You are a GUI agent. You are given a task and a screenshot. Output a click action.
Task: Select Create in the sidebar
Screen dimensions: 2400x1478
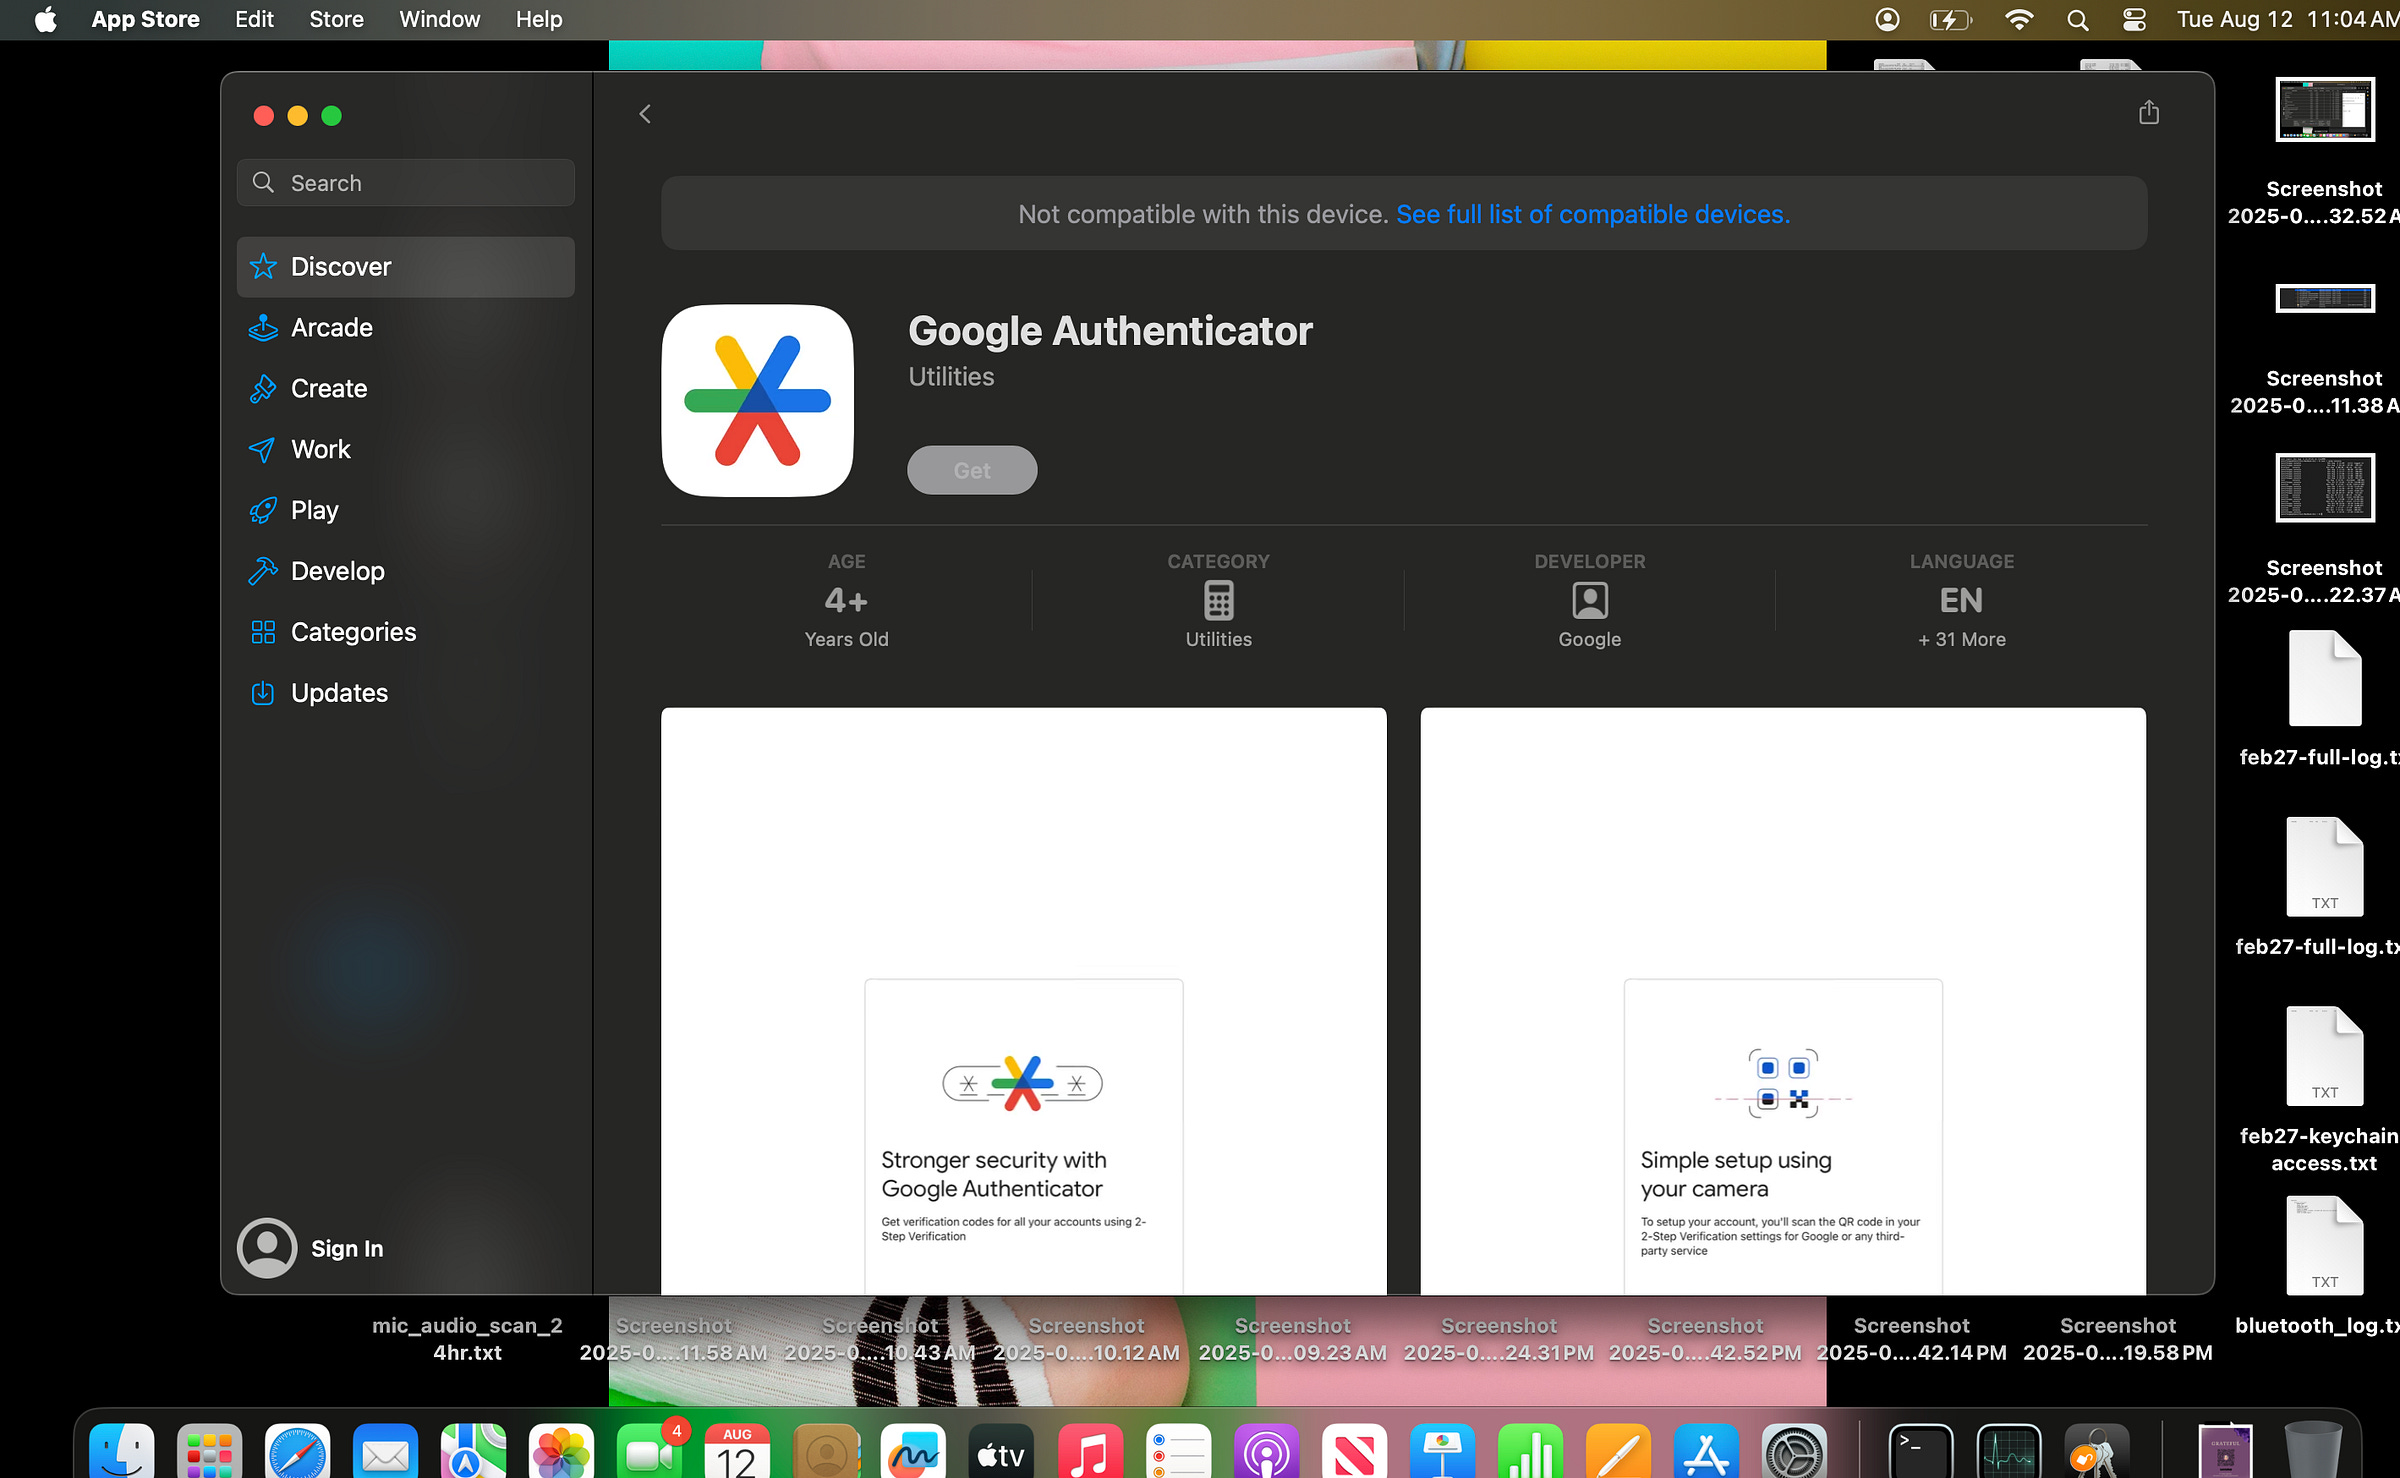(328, 389)
